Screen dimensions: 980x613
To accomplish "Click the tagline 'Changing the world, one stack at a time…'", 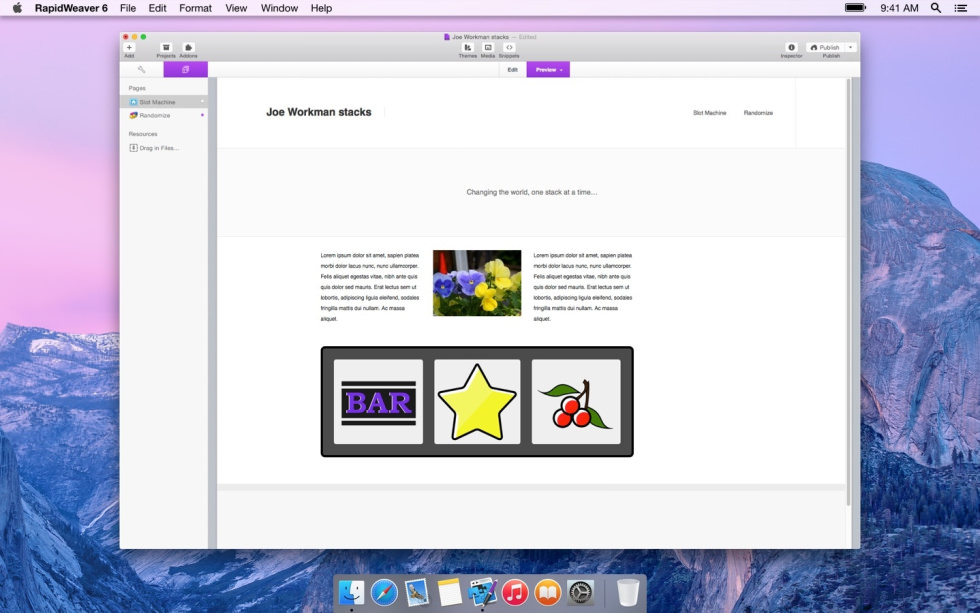I will pyautogui.click(x=532, y=192).
